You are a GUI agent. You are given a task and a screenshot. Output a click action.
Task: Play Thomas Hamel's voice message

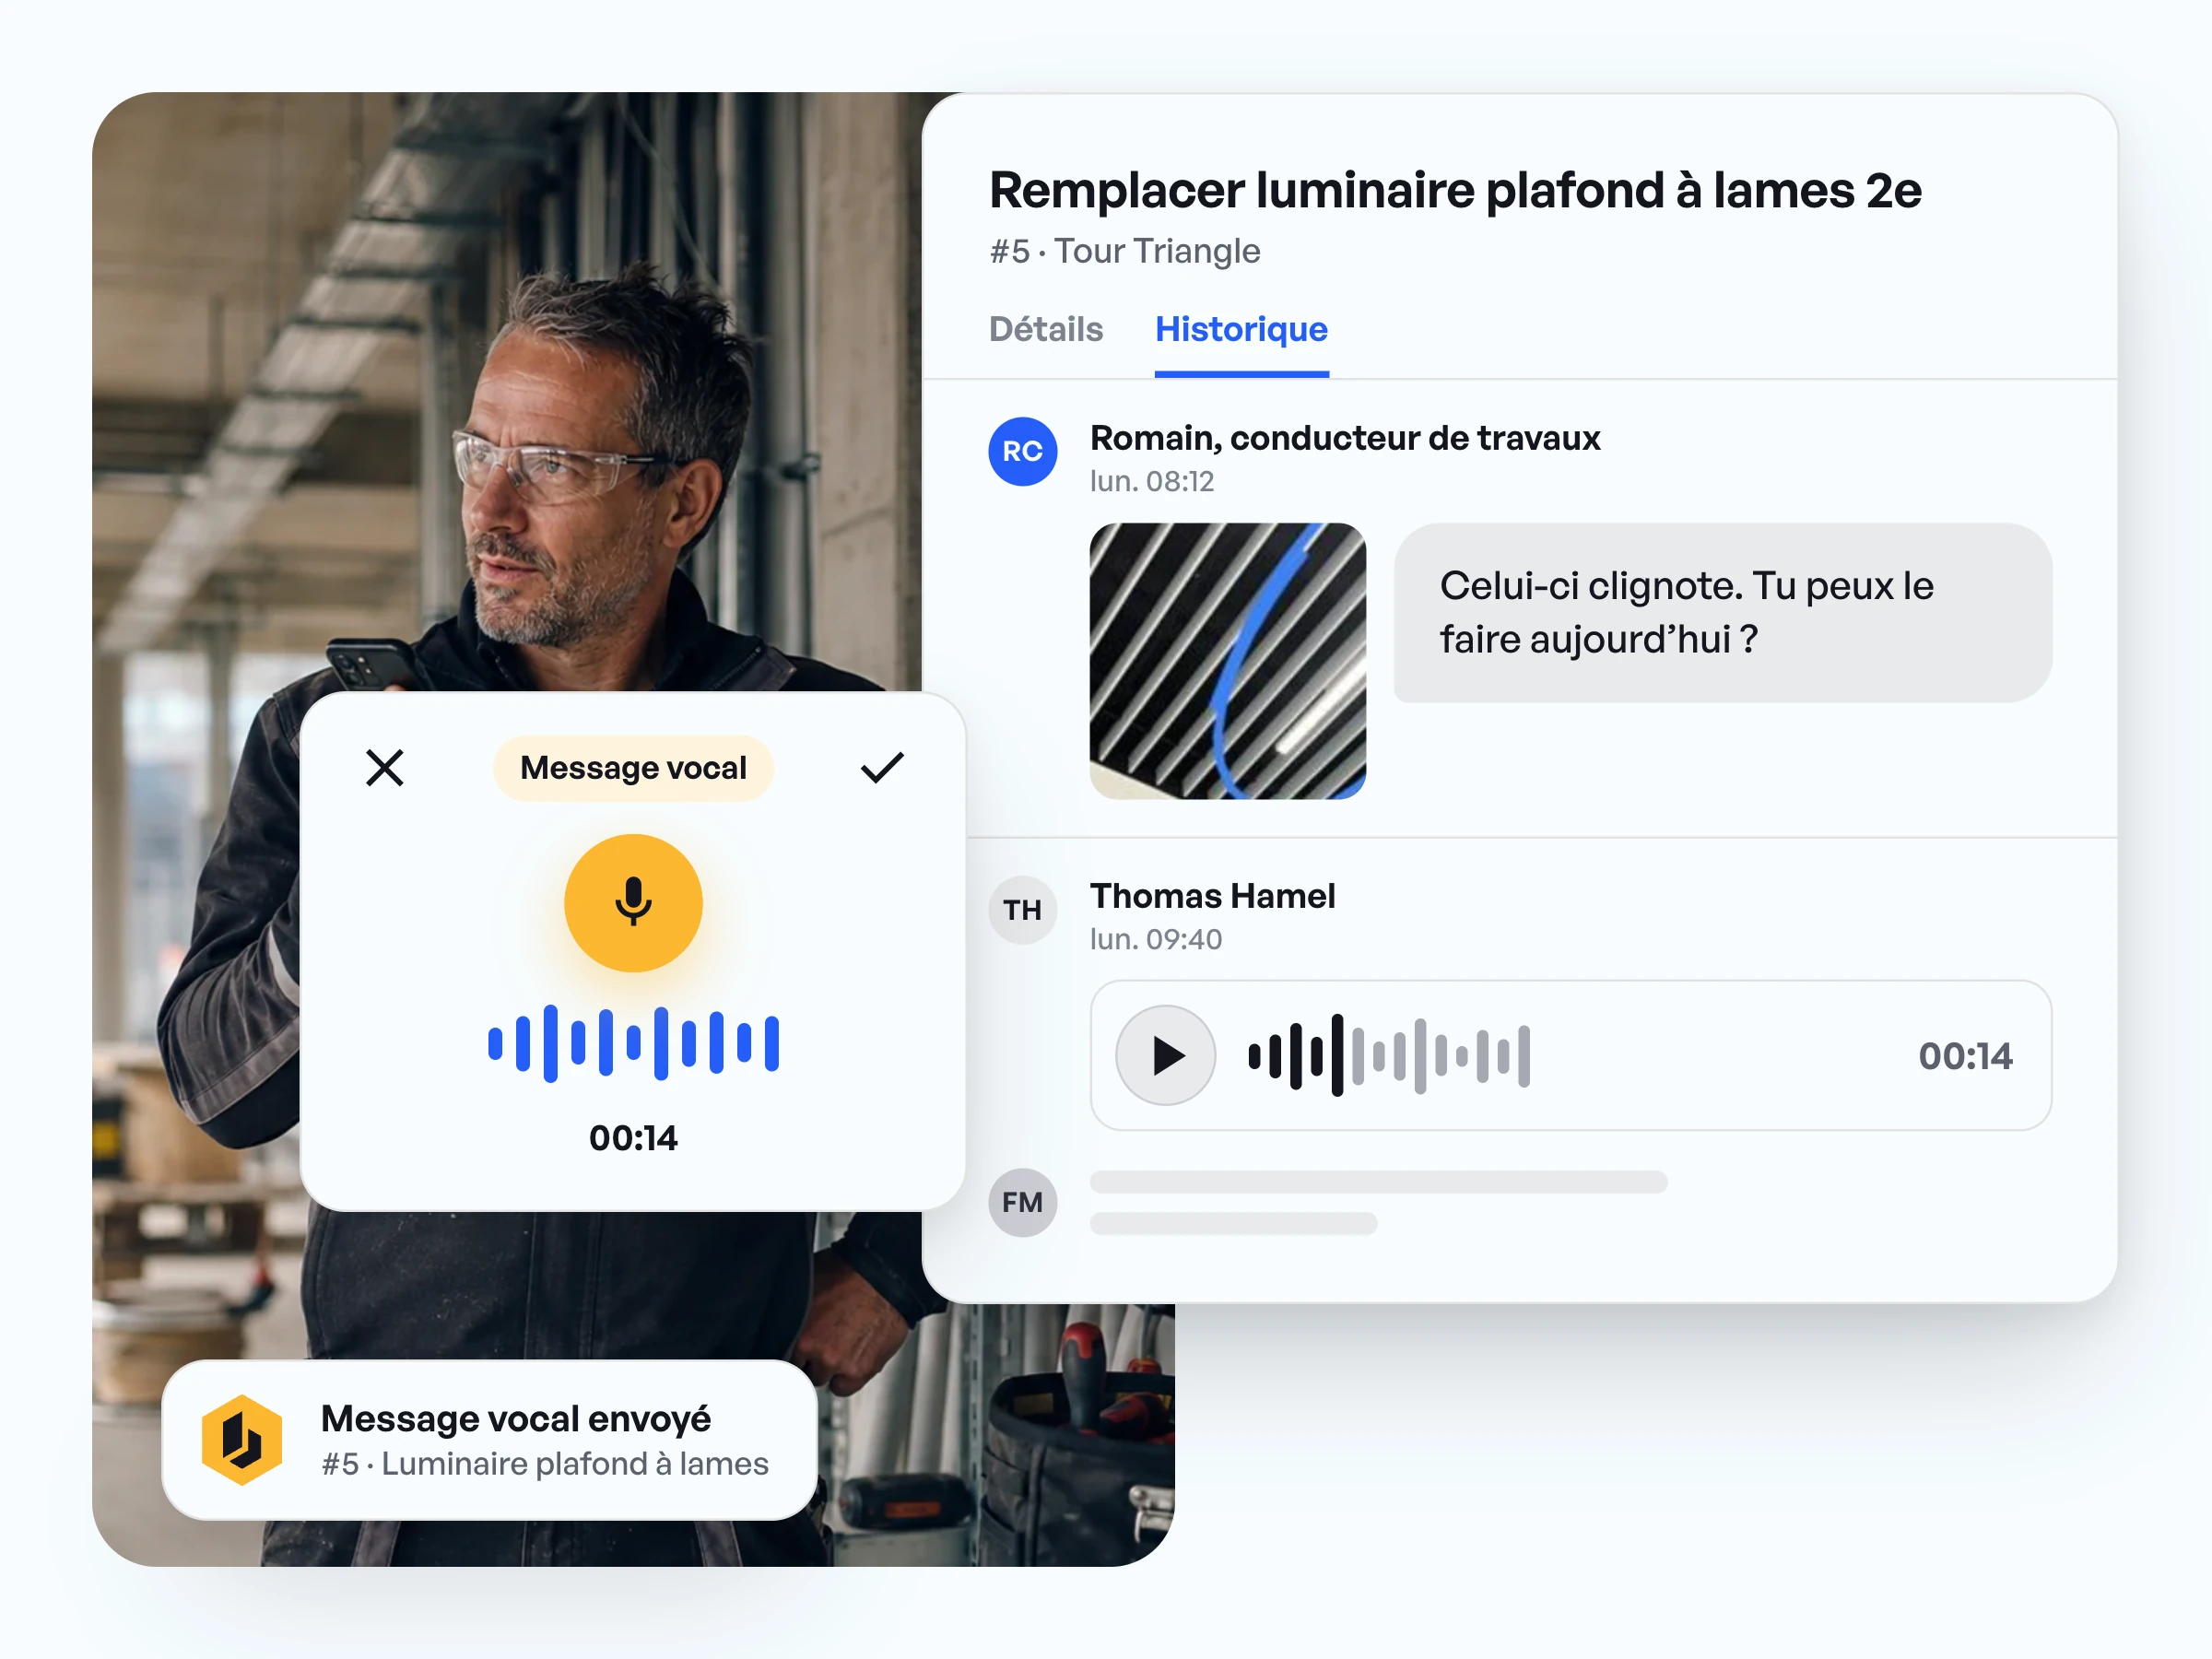coord(1165,1055)
